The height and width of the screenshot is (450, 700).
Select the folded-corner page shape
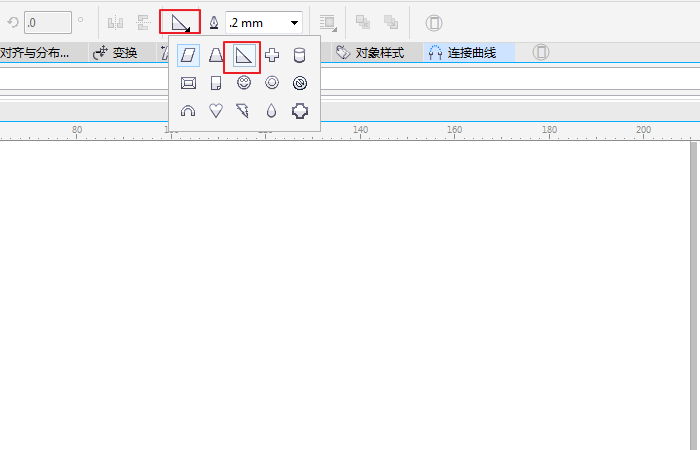point(215,84)
